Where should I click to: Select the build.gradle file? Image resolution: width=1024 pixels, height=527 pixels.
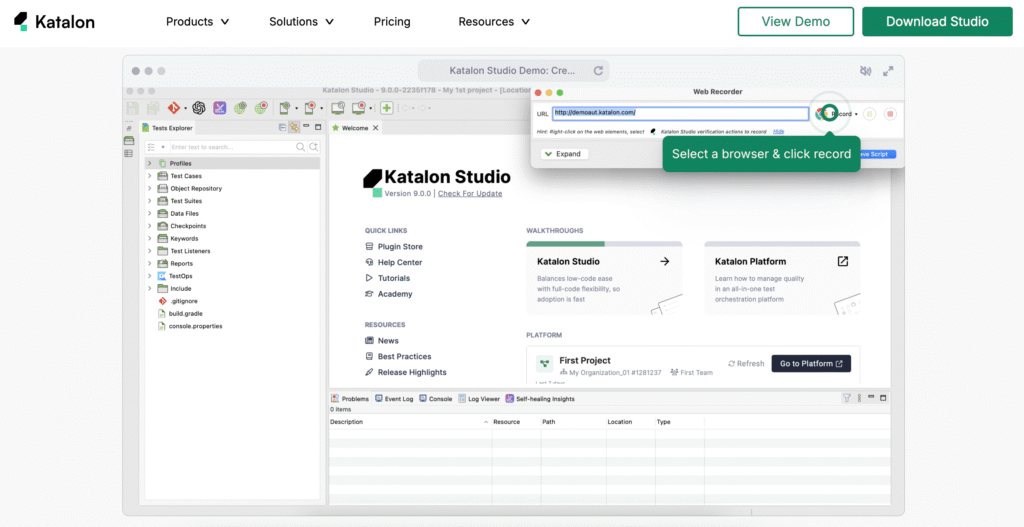coord(180,313)
